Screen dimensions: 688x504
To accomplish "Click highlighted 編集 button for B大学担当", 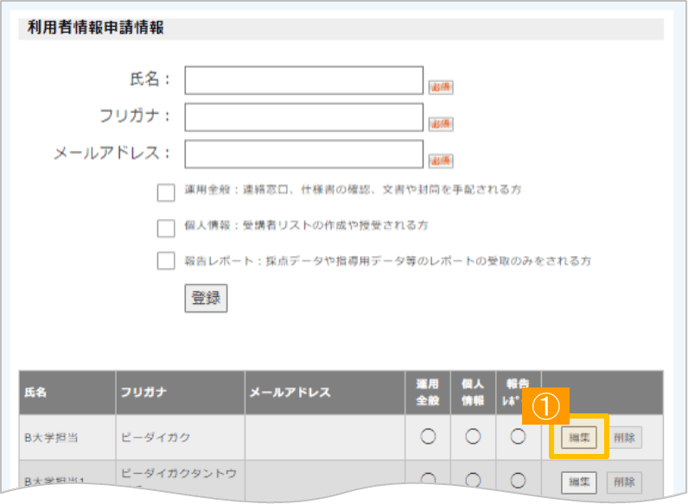I will 579,437.
